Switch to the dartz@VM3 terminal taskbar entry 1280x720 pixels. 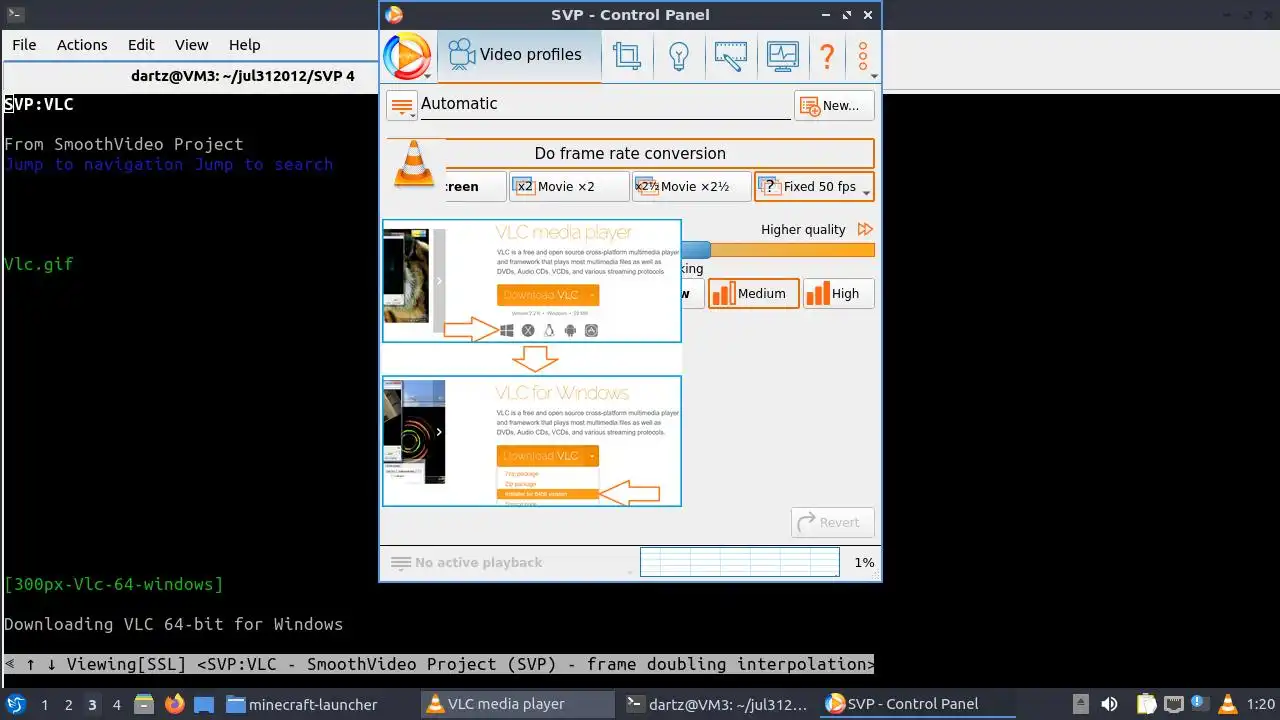pyautogui.click(x=716, y=704)
